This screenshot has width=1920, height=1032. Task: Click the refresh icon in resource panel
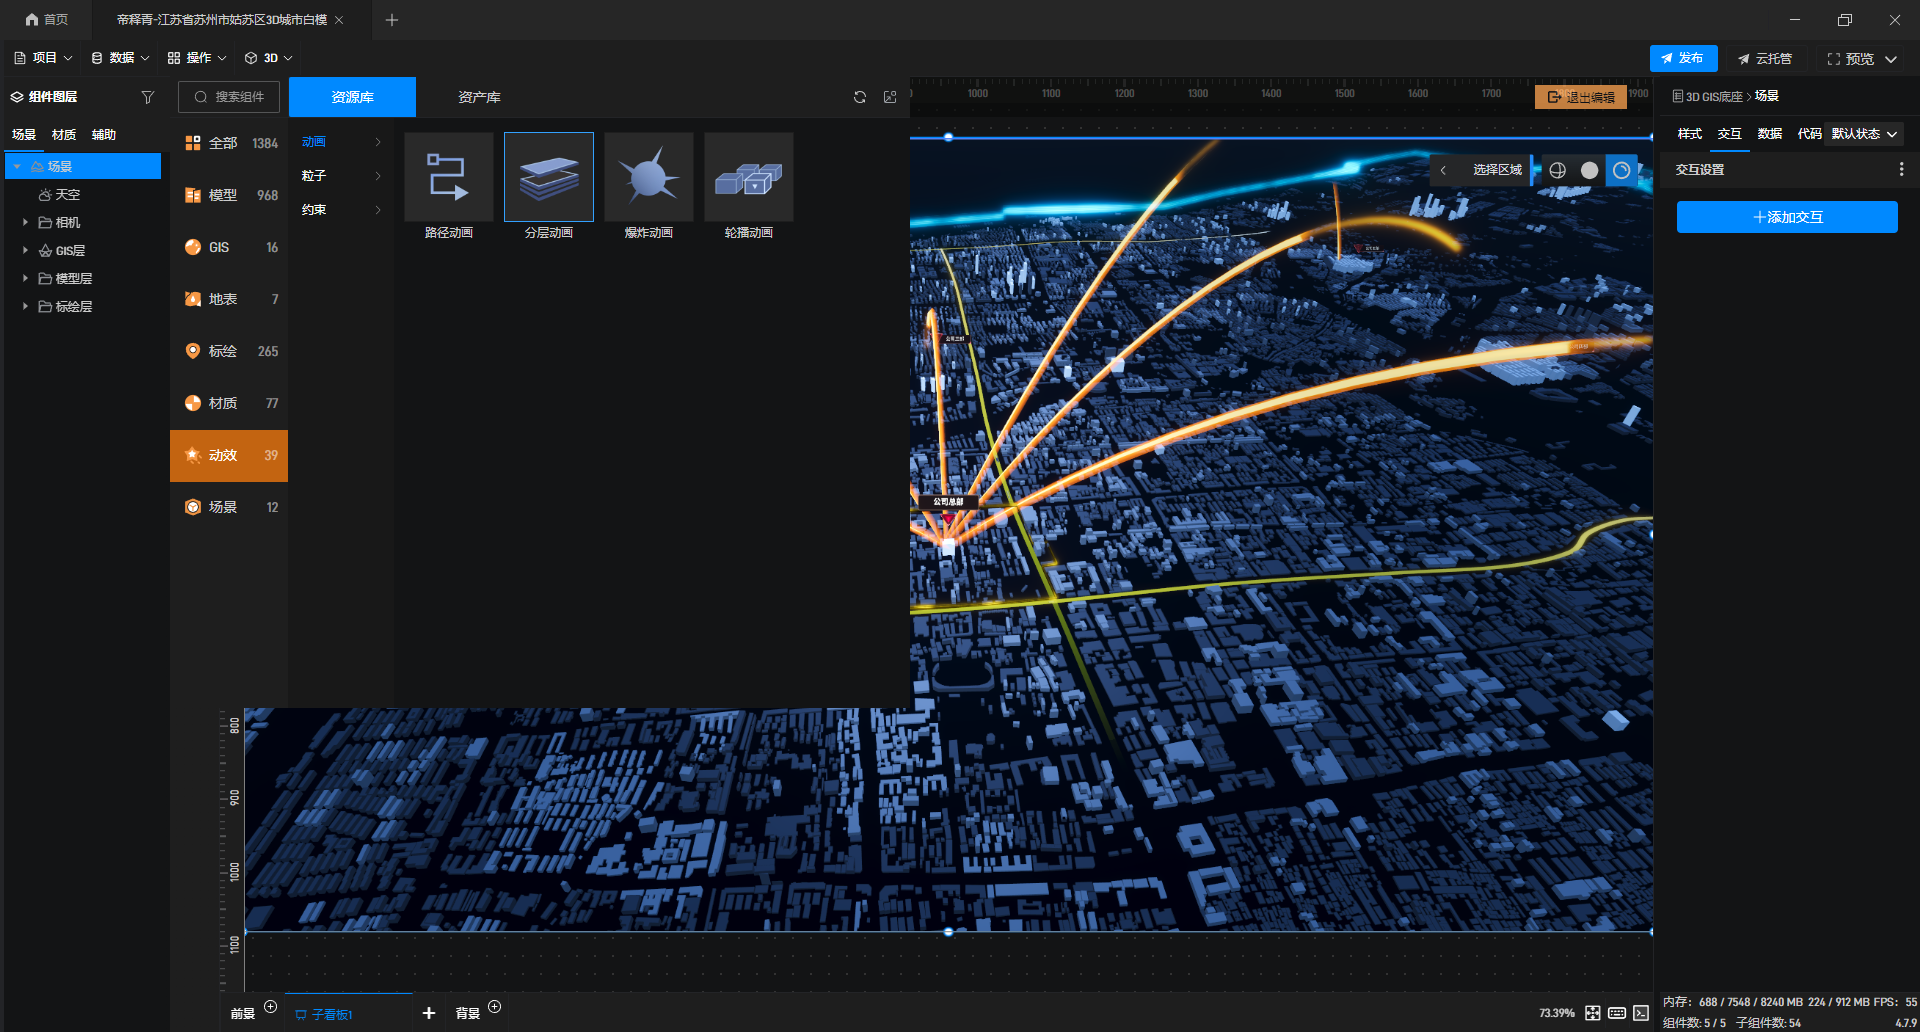pos(860,97)
